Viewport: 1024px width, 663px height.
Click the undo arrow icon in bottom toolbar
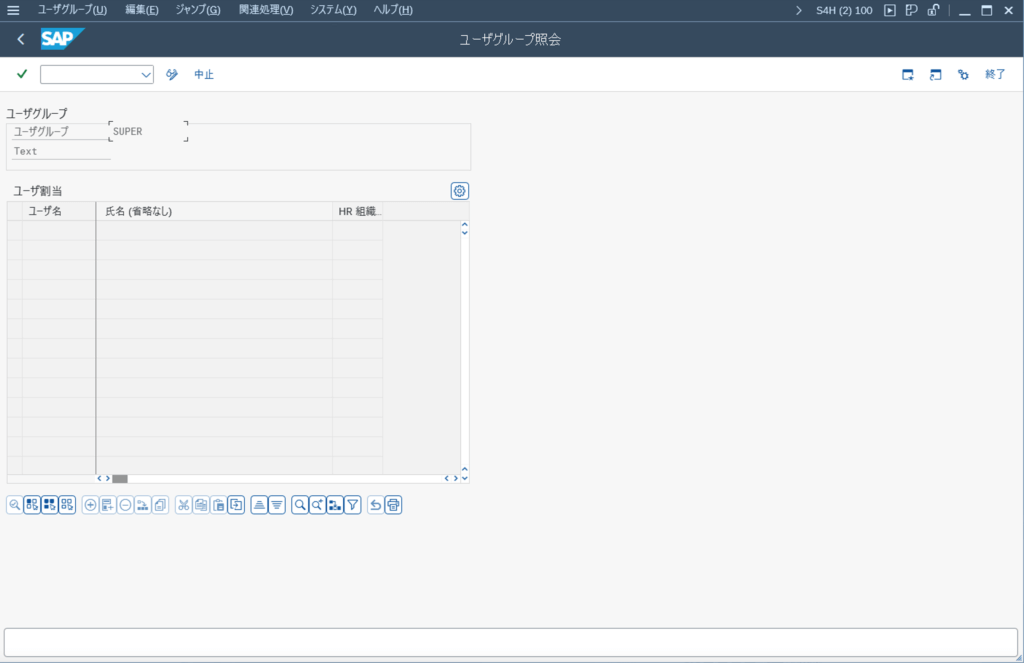376,505
